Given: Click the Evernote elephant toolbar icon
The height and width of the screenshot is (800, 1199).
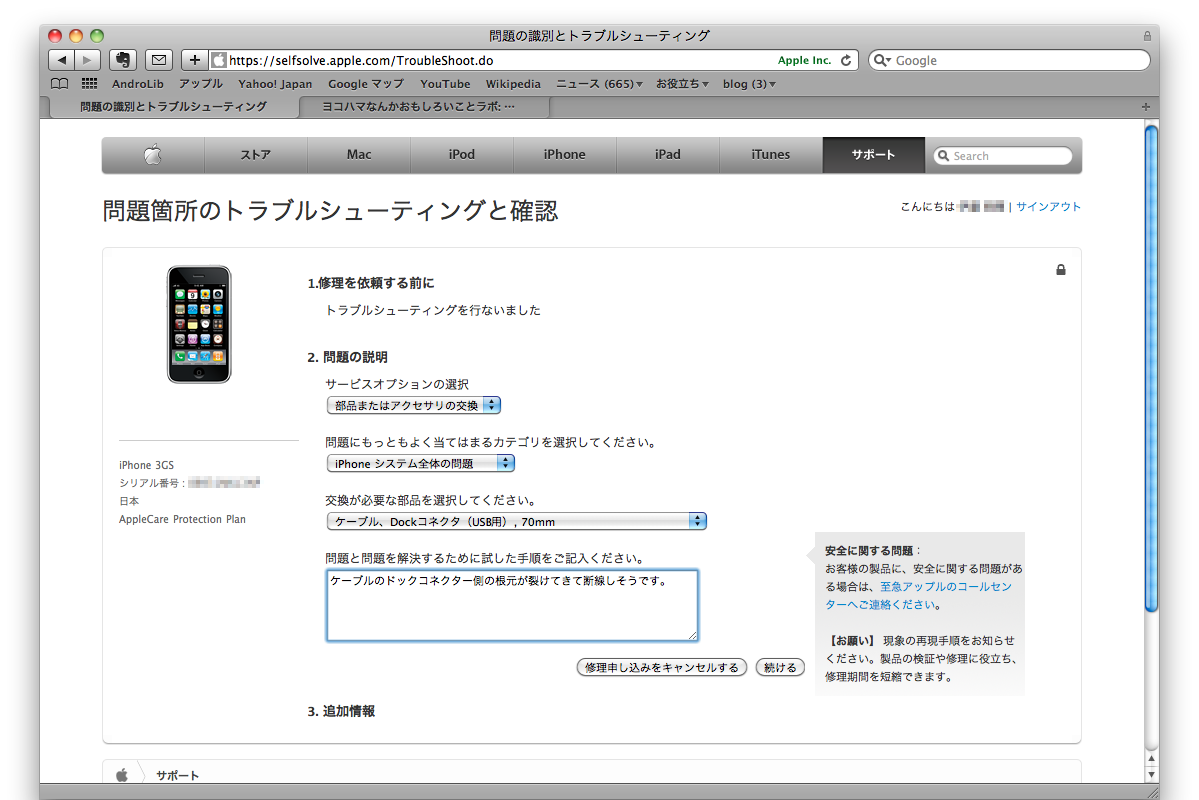Looking at the screenshot, I should (122, 60).
